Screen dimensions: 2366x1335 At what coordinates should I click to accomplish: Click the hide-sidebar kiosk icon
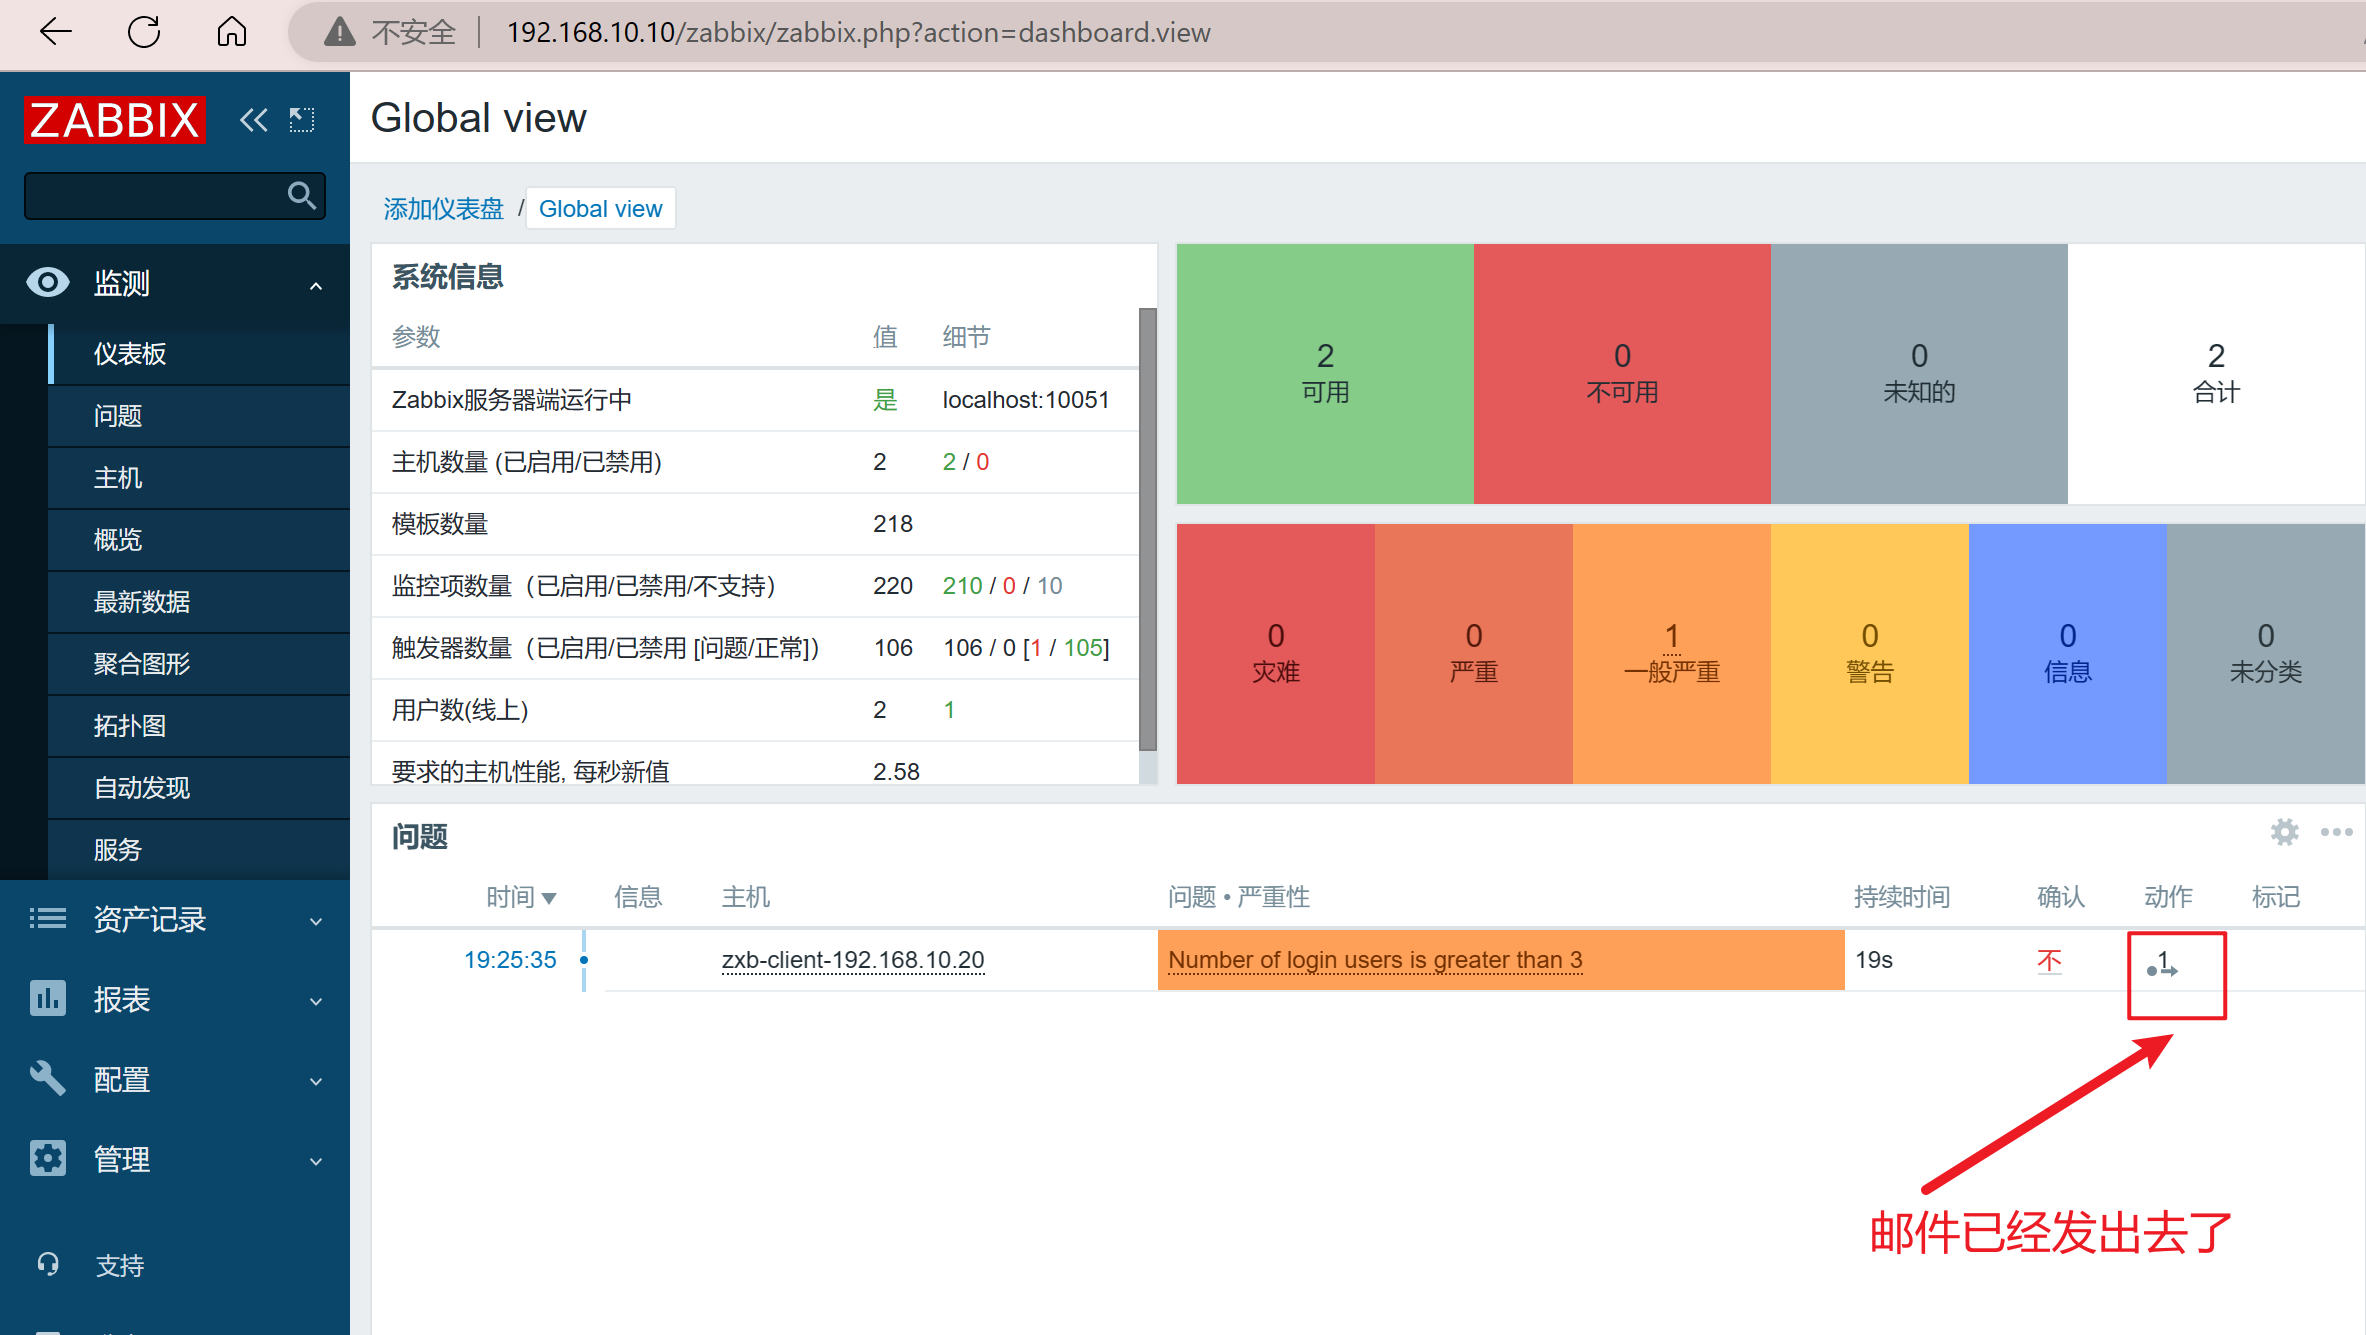[x=301, y=120]
